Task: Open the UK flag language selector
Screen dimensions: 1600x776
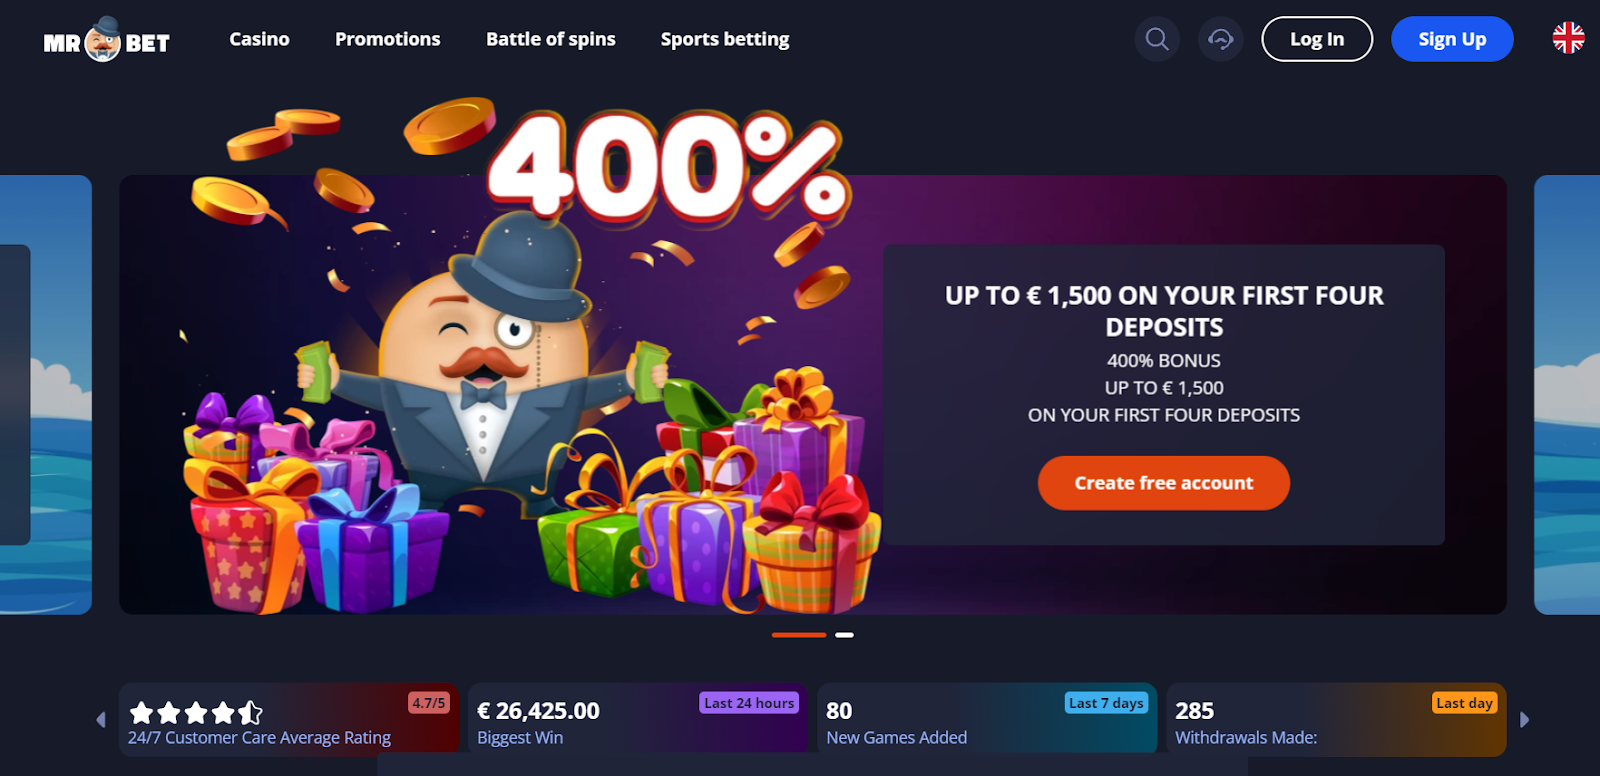Action: point(1568,38)
